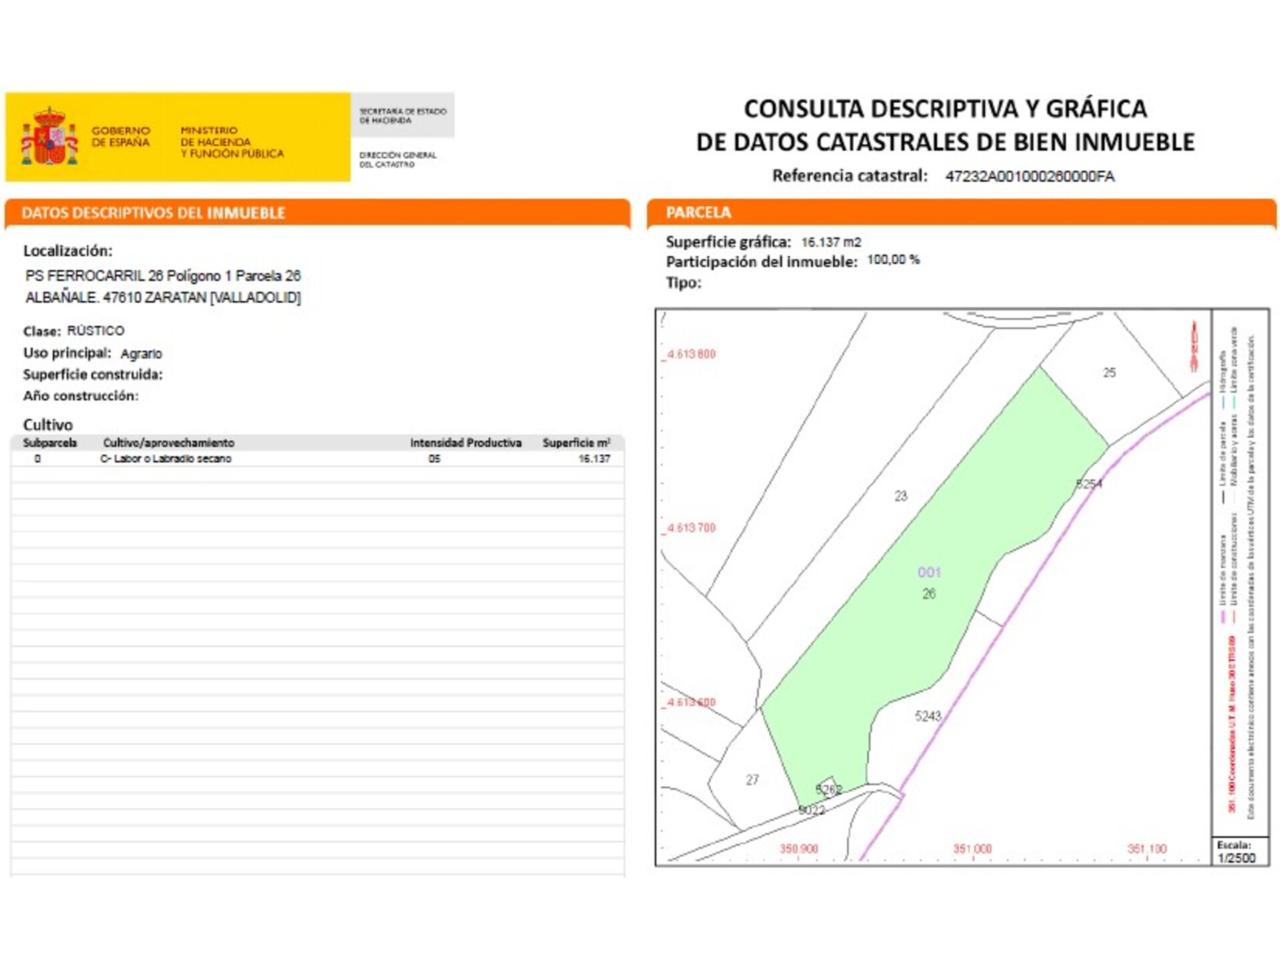Select parcel 25 in the map corner
Image resolution: width=1280 pixels, height=960 pixels.
point(1108,373)
